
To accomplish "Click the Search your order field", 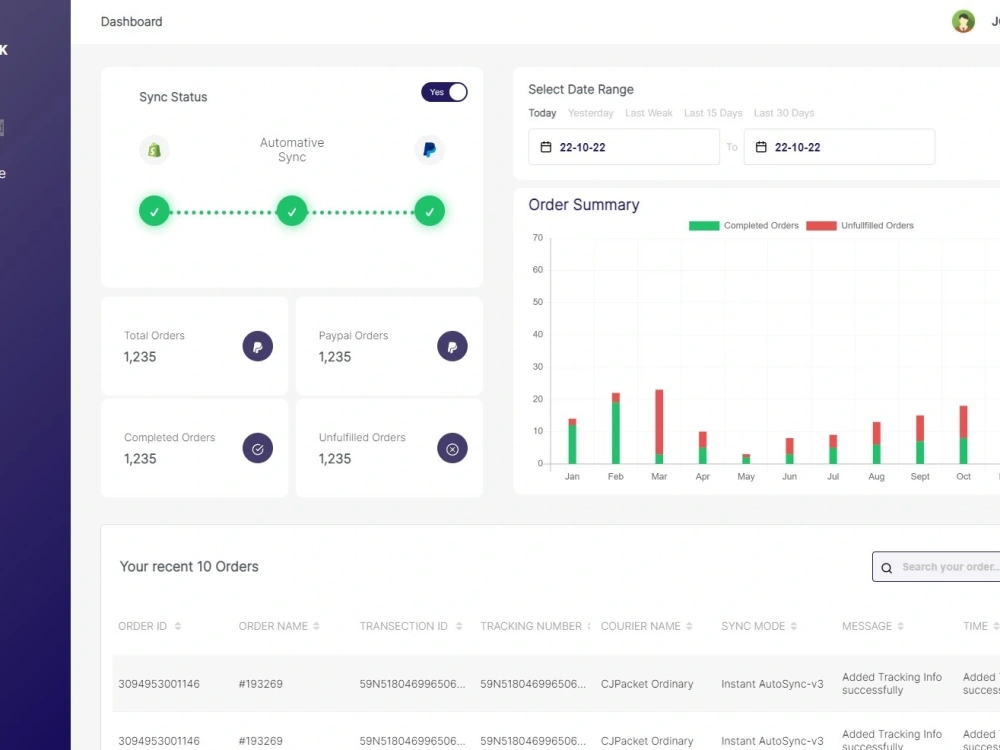I will click(x=936, y=567).
